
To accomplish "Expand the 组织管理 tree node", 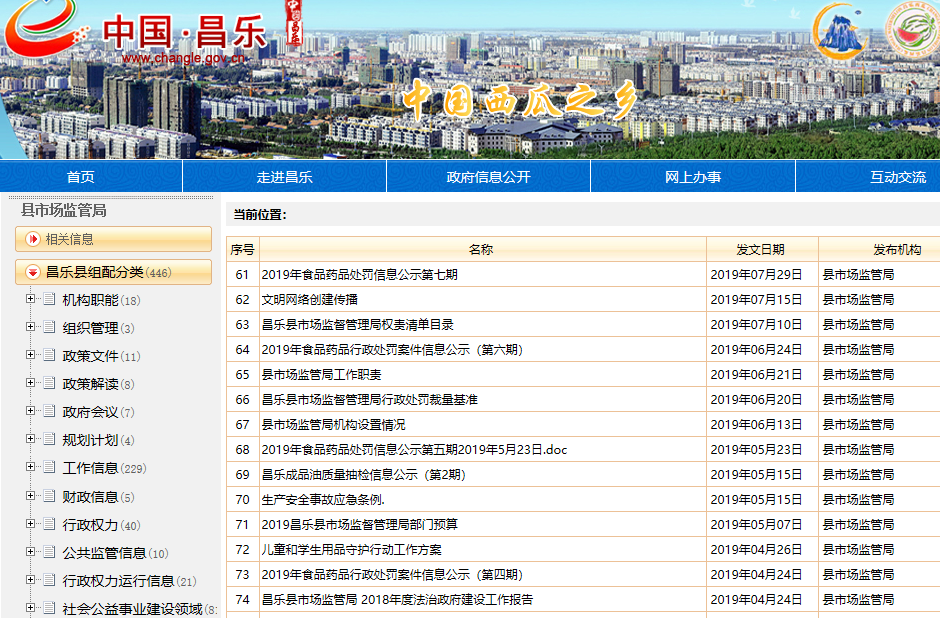I will (30, 328).
